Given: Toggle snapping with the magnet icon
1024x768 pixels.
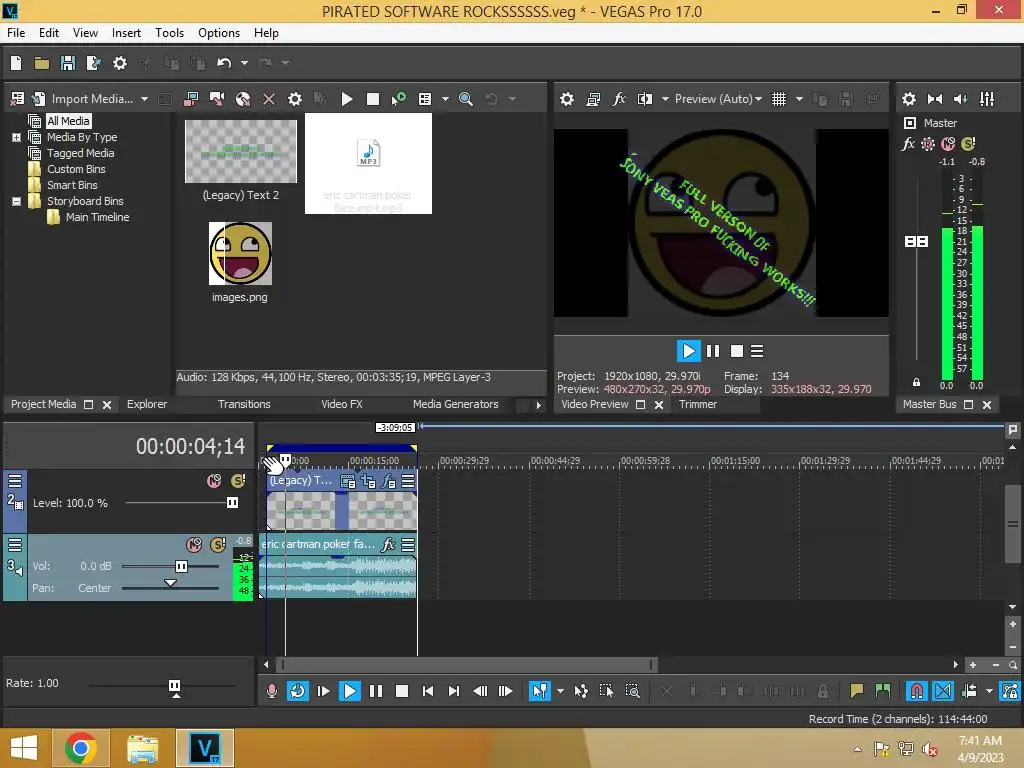Looking at the screenshot, I should point(916,690).
